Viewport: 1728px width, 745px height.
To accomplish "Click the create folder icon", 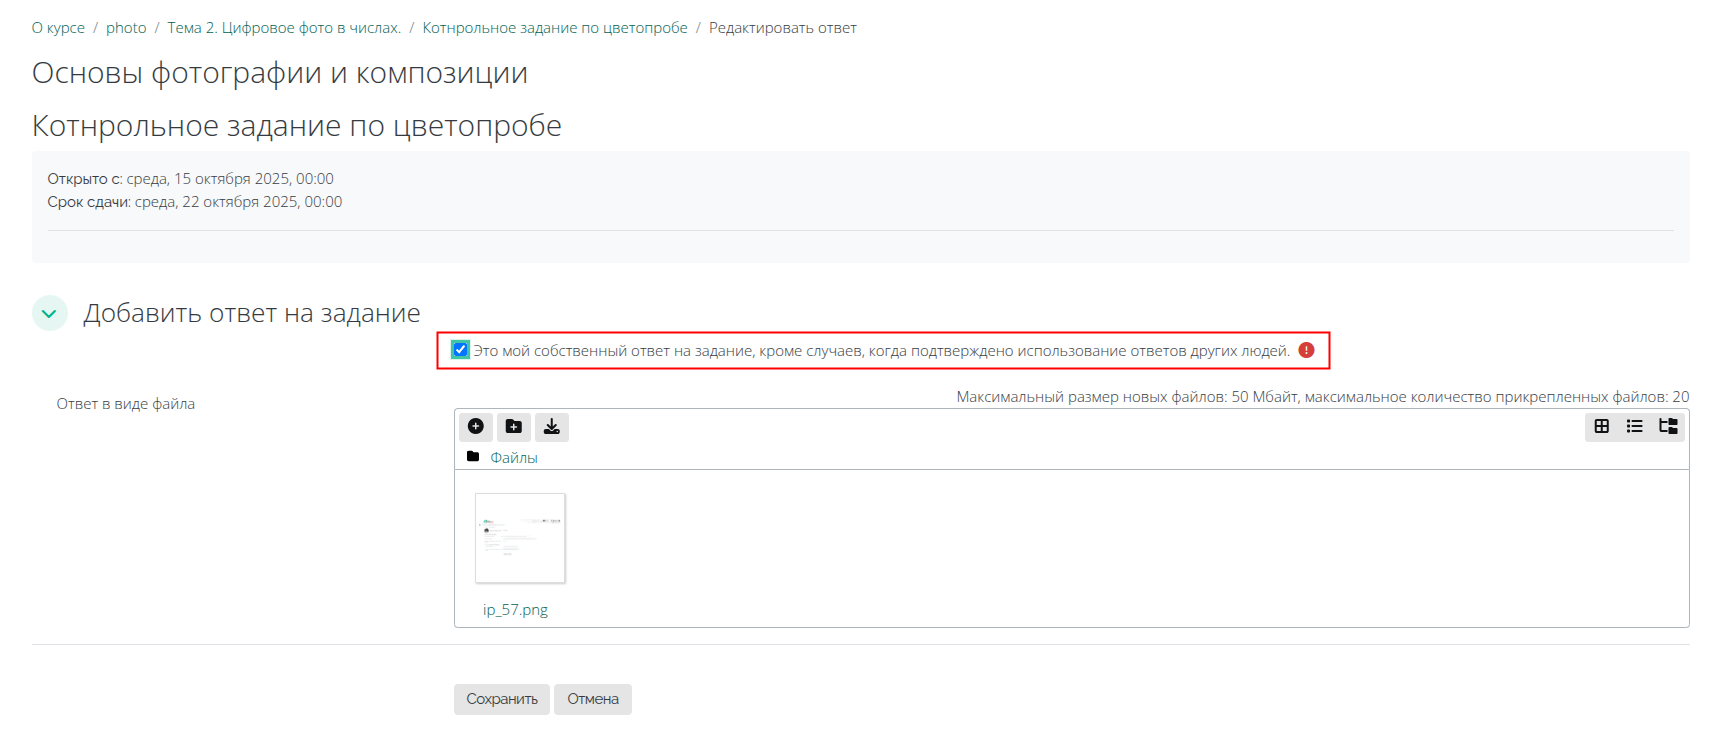I will click(x=513, y=427).
